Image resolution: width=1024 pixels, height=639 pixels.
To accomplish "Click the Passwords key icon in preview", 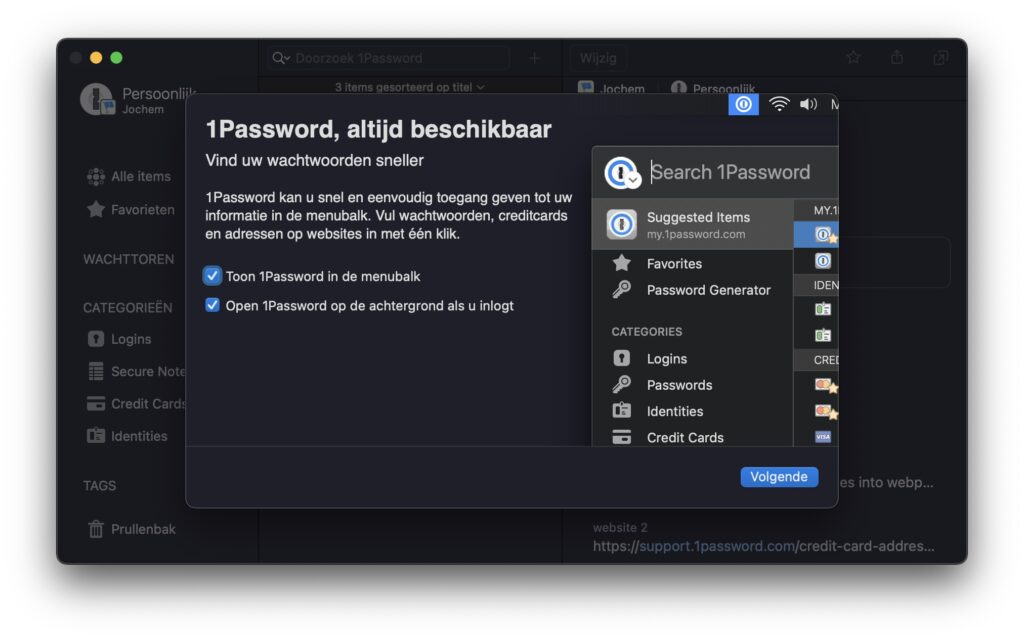I will [x=622, y=385].
